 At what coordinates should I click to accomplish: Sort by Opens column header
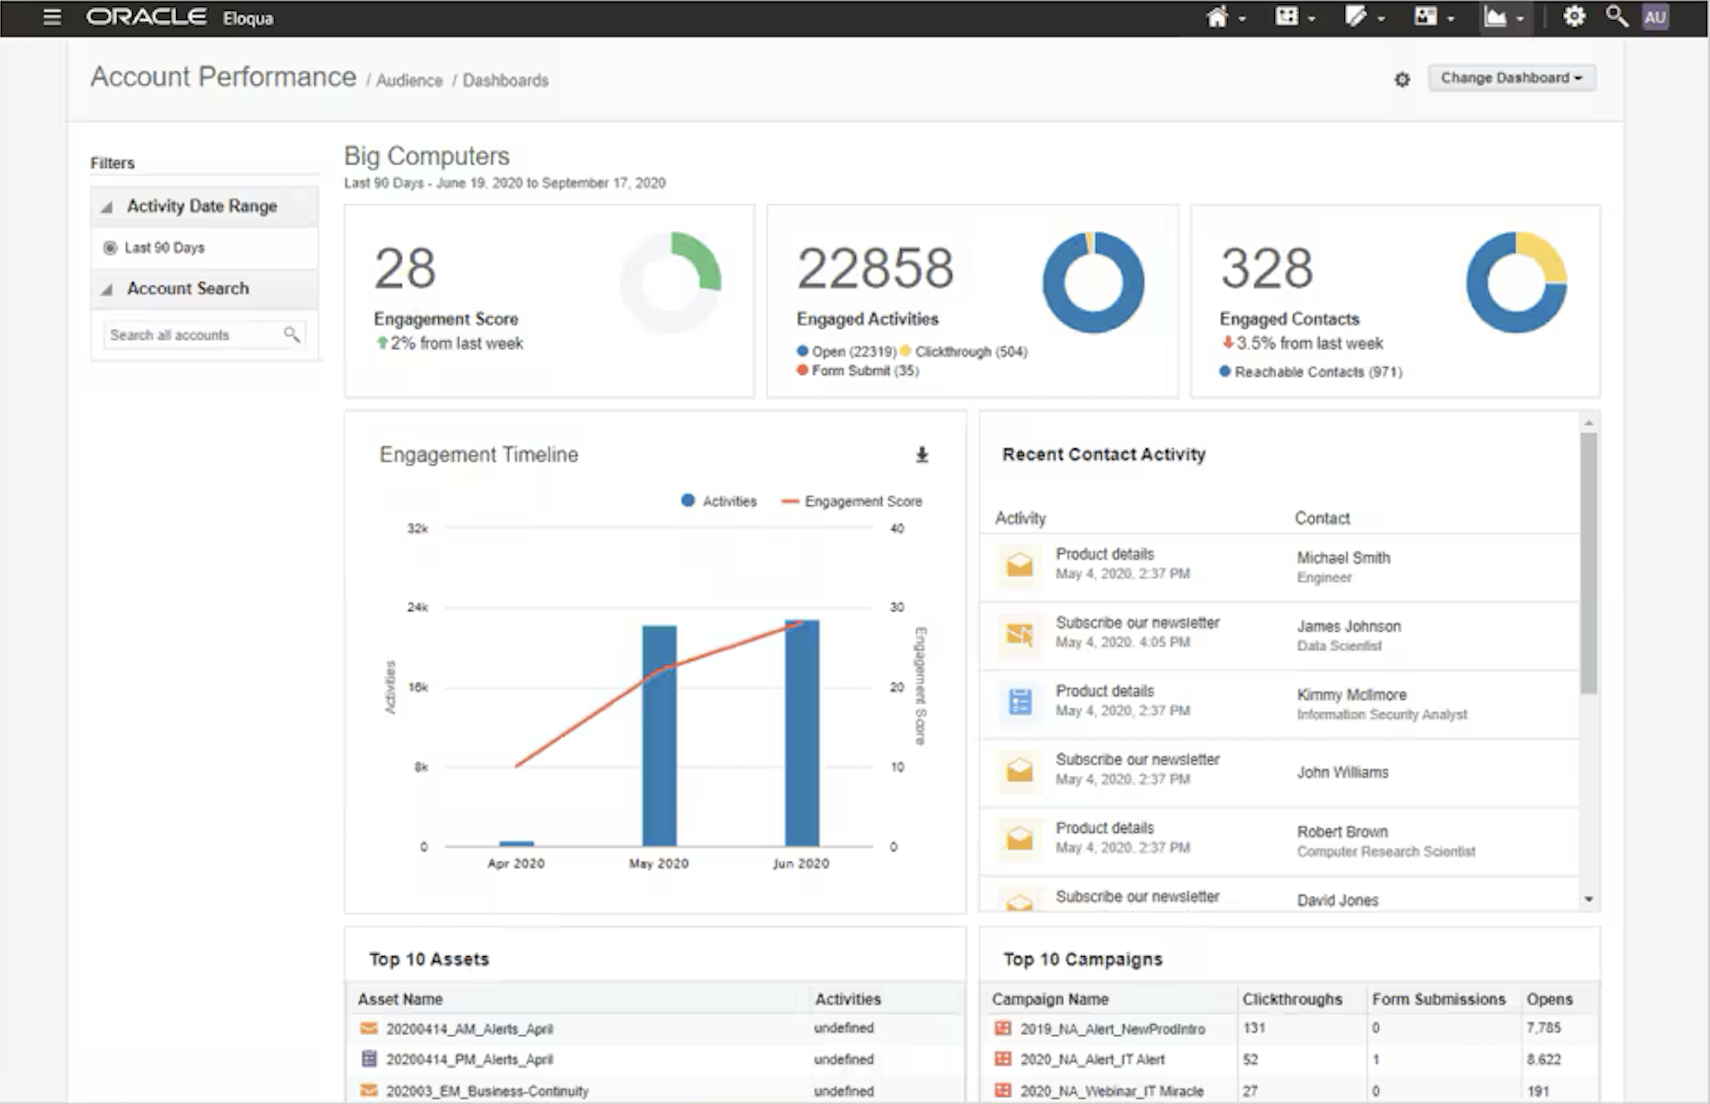[x=1549, y=999]
